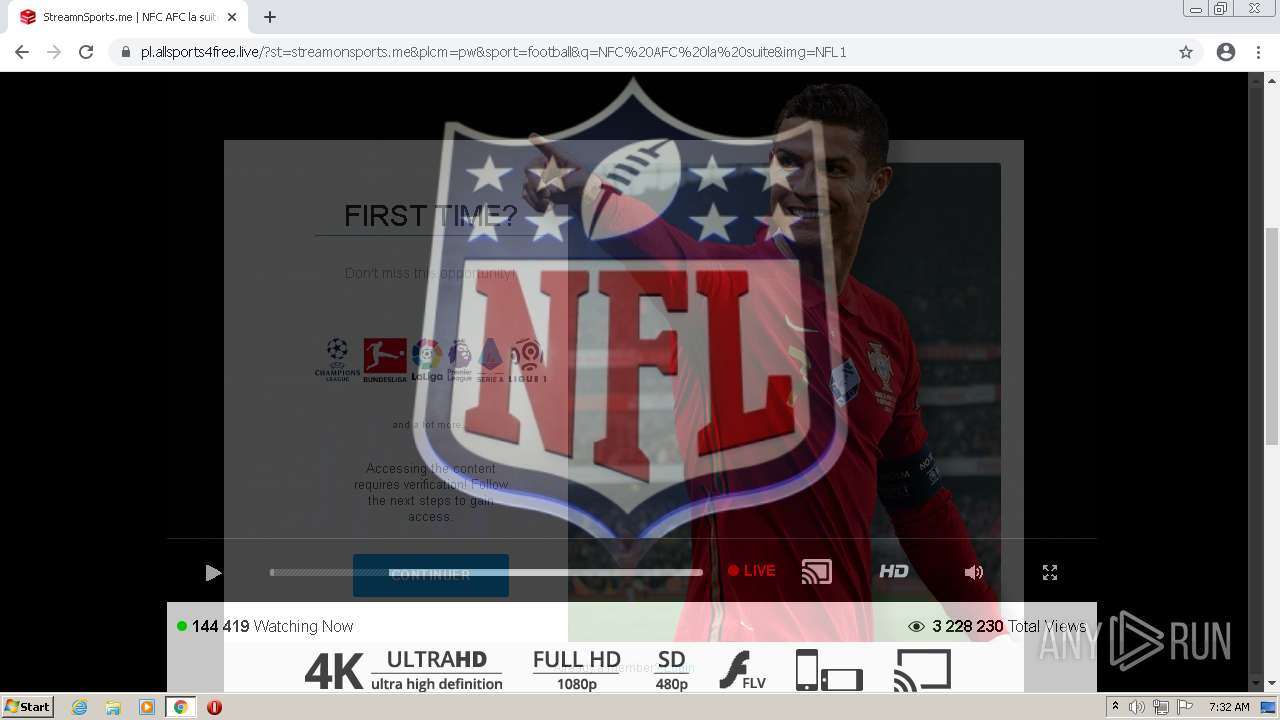Click the video player play button
Screen dimensions: 1280x720
pyautogui.click(x=212, y=573)
